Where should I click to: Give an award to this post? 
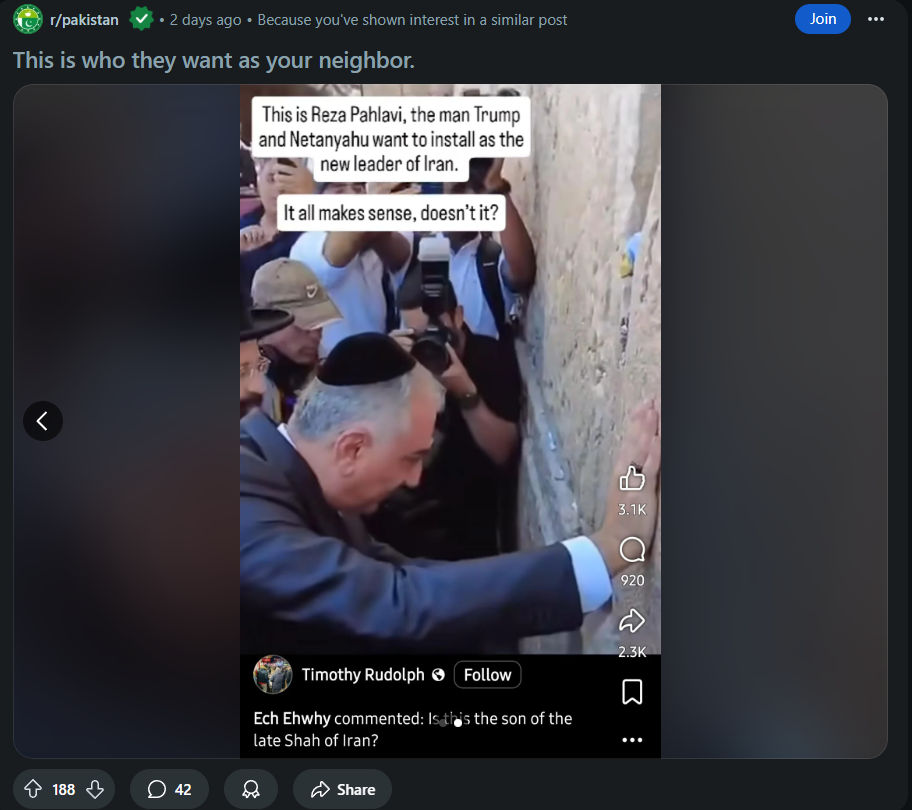point(251,789)
